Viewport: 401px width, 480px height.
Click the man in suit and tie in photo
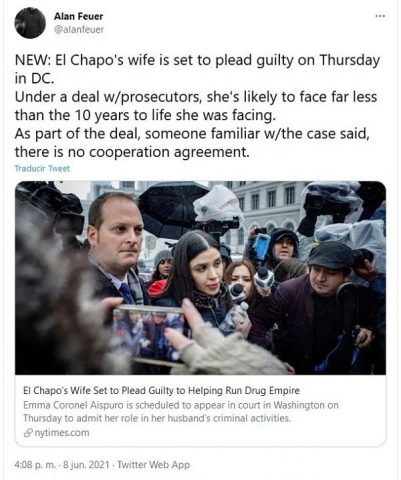click(117, 253)
